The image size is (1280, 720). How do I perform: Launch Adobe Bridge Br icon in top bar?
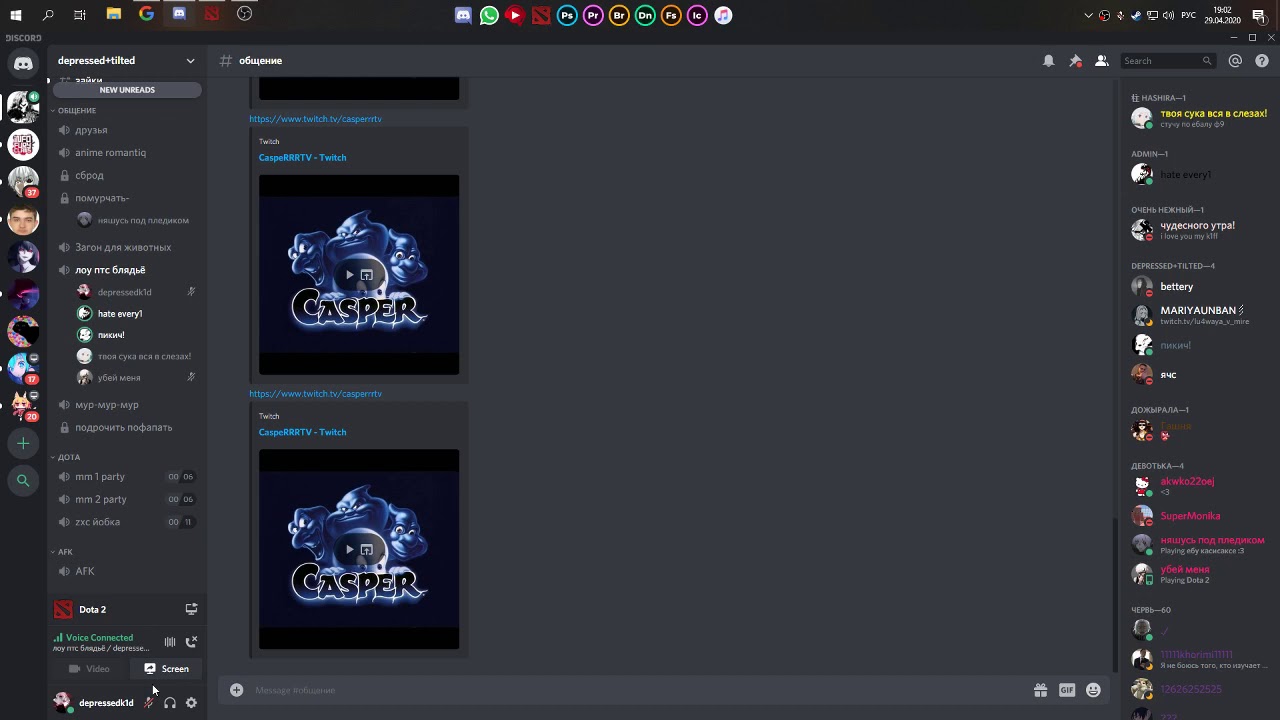click(x=619, y=15)
